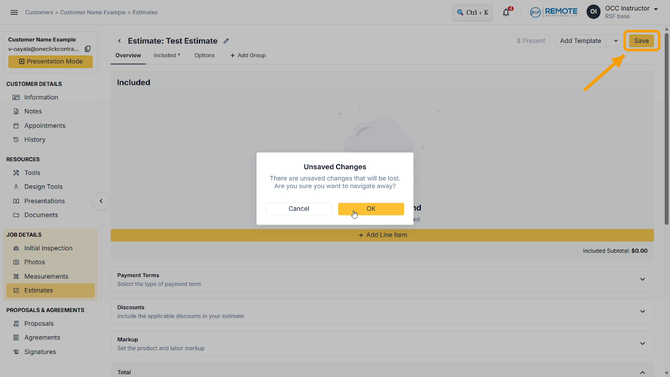Screen dimensions: 670x377
Task: Confirm with OK in Unsaved Changes dialog
Action: [x=371, y=209]
